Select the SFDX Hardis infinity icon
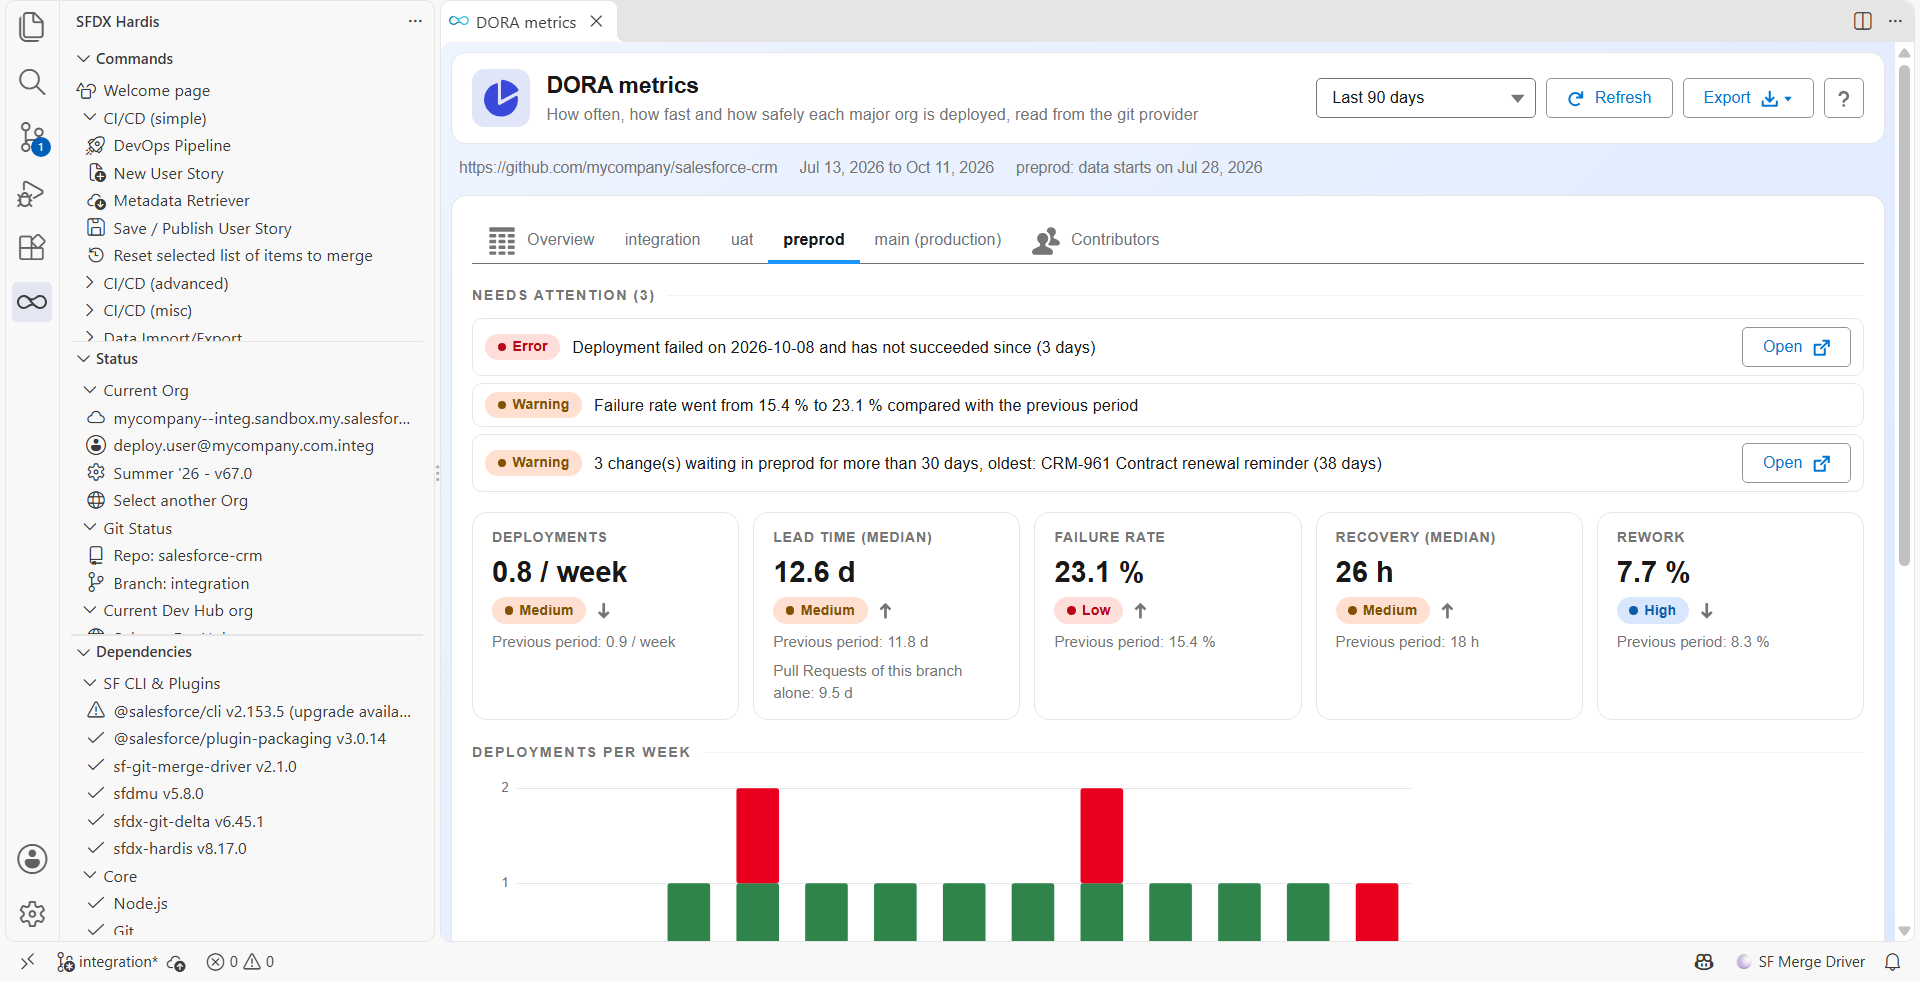The height and width of the screenshot is (982, 1920). coord(32,302)
